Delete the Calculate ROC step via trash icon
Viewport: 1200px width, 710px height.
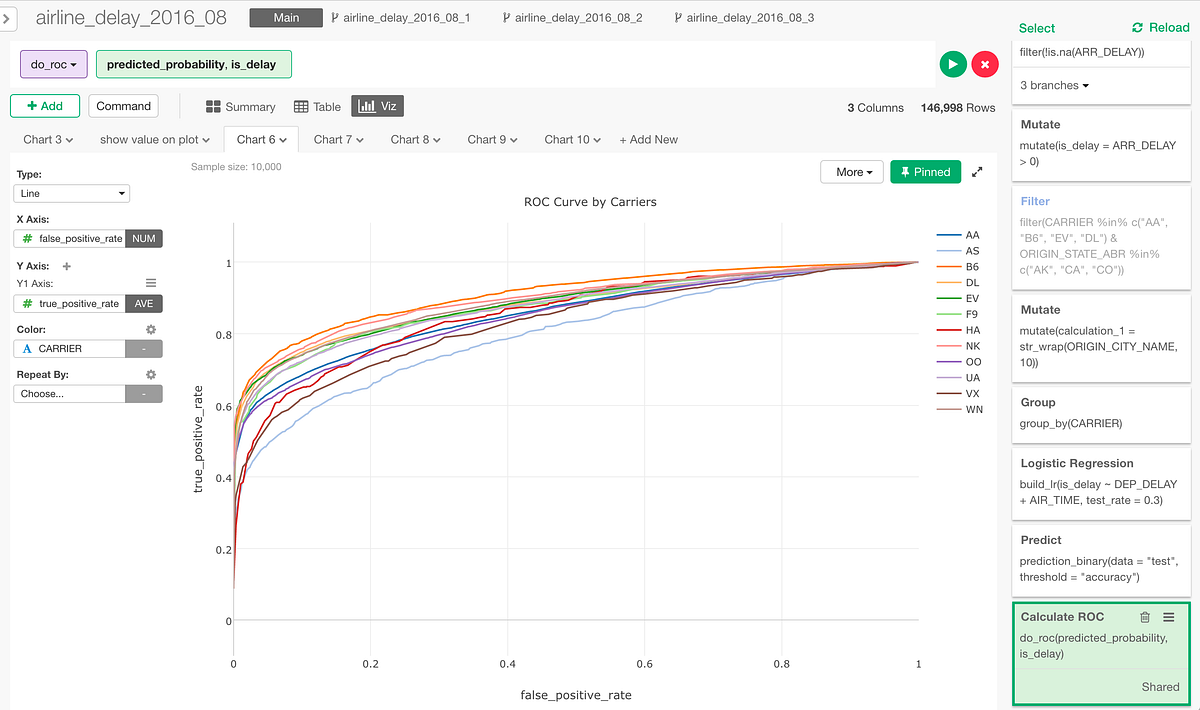pos(1144,617)
